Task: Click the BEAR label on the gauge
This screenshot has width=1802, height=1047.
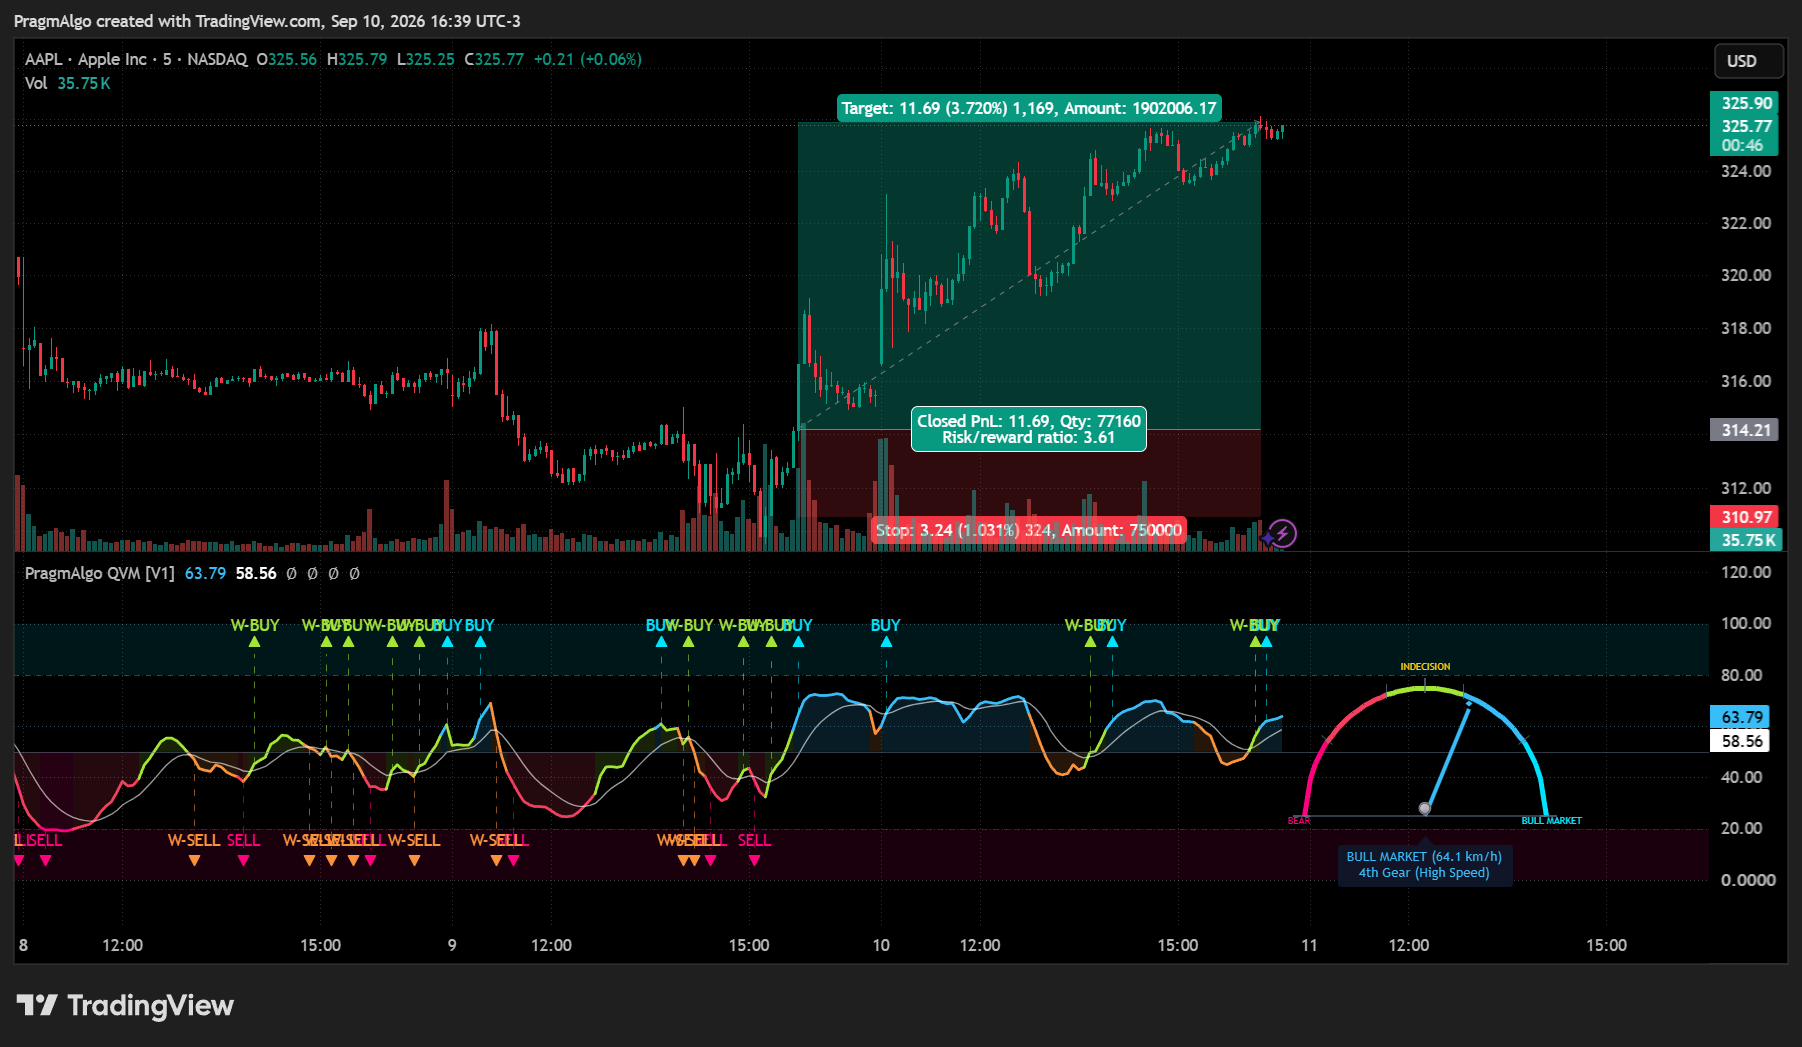Action: pyautogui.click(x=1299, y=821)
